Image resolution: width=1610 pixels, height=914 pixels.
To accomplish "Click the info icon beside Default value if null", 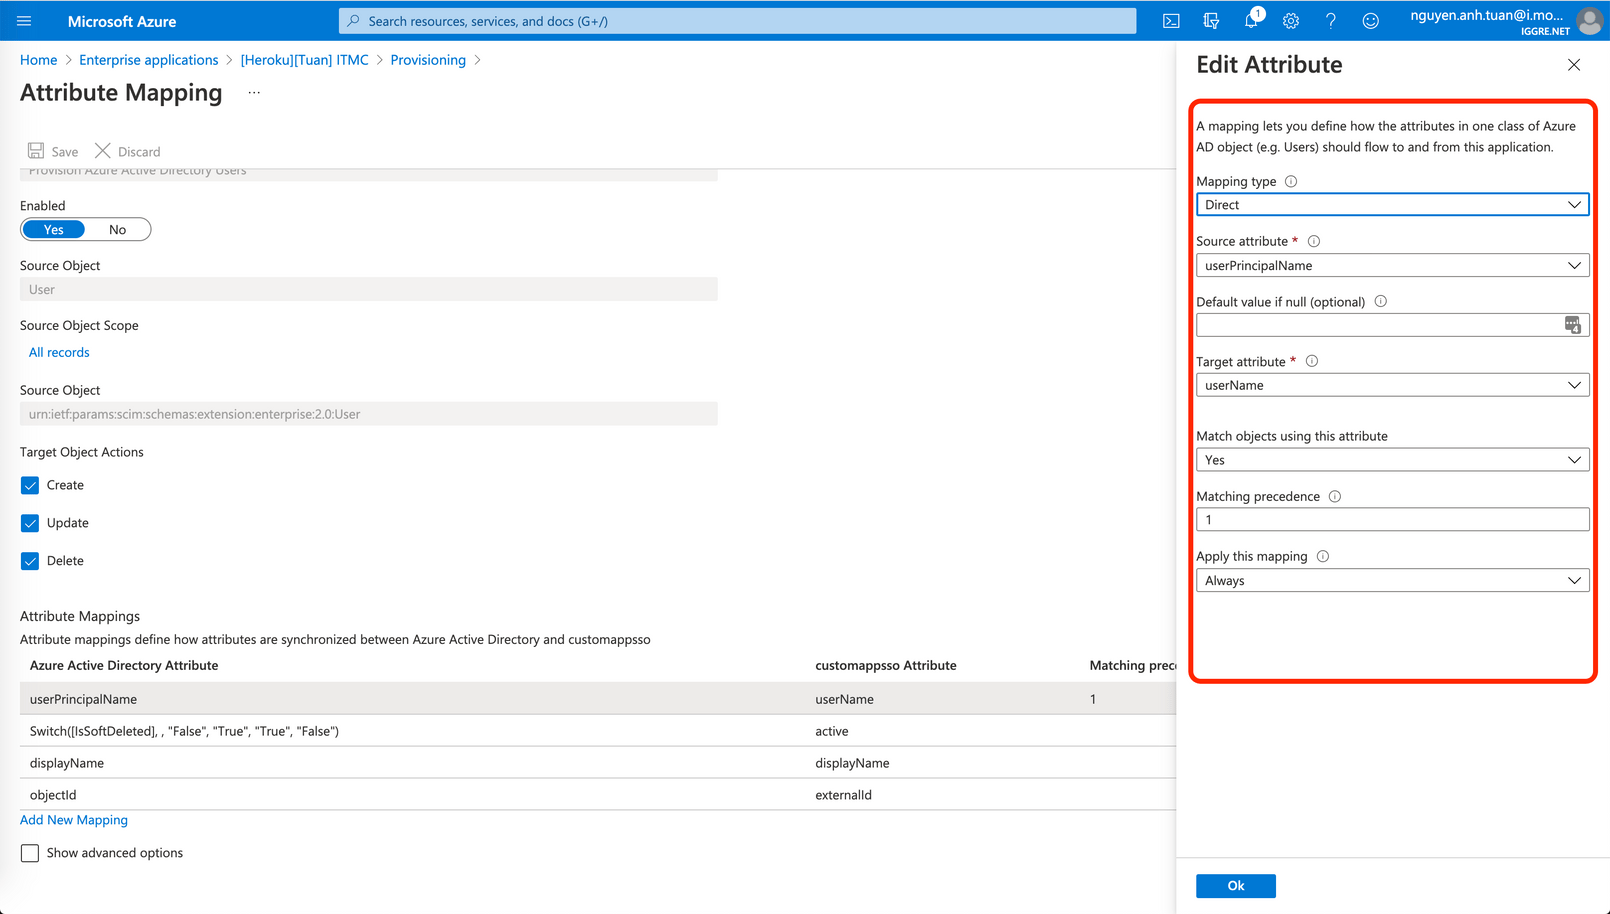I will [x=1381, y=301].
